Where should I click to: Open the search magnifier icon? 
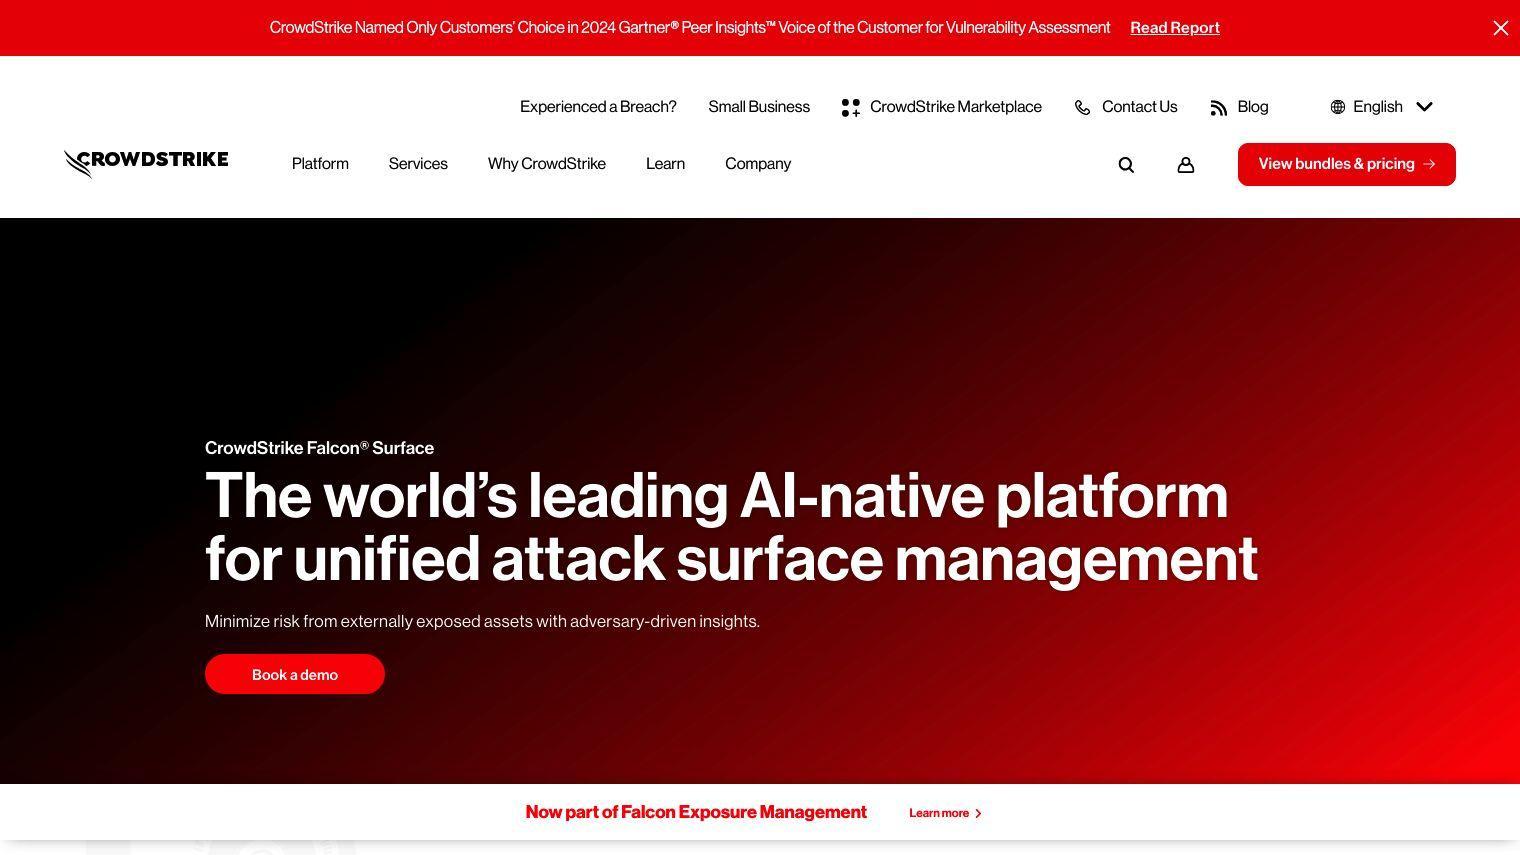click(1126, 165)
